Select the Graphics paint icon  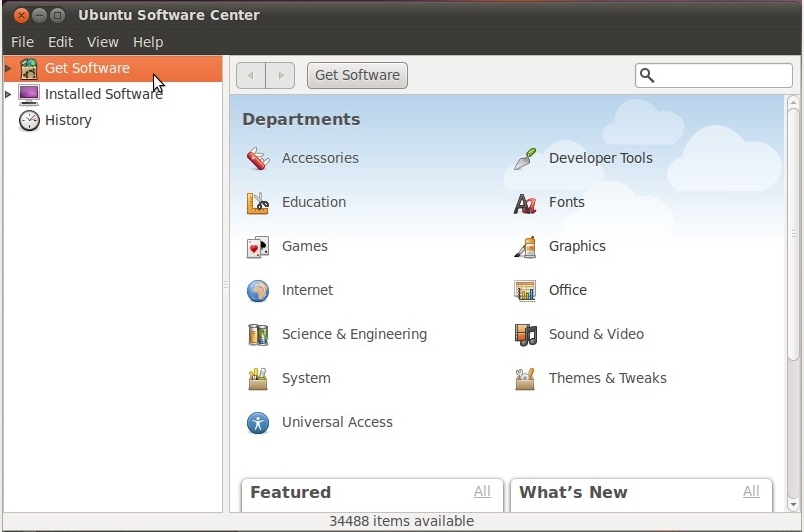click(525, 247)
